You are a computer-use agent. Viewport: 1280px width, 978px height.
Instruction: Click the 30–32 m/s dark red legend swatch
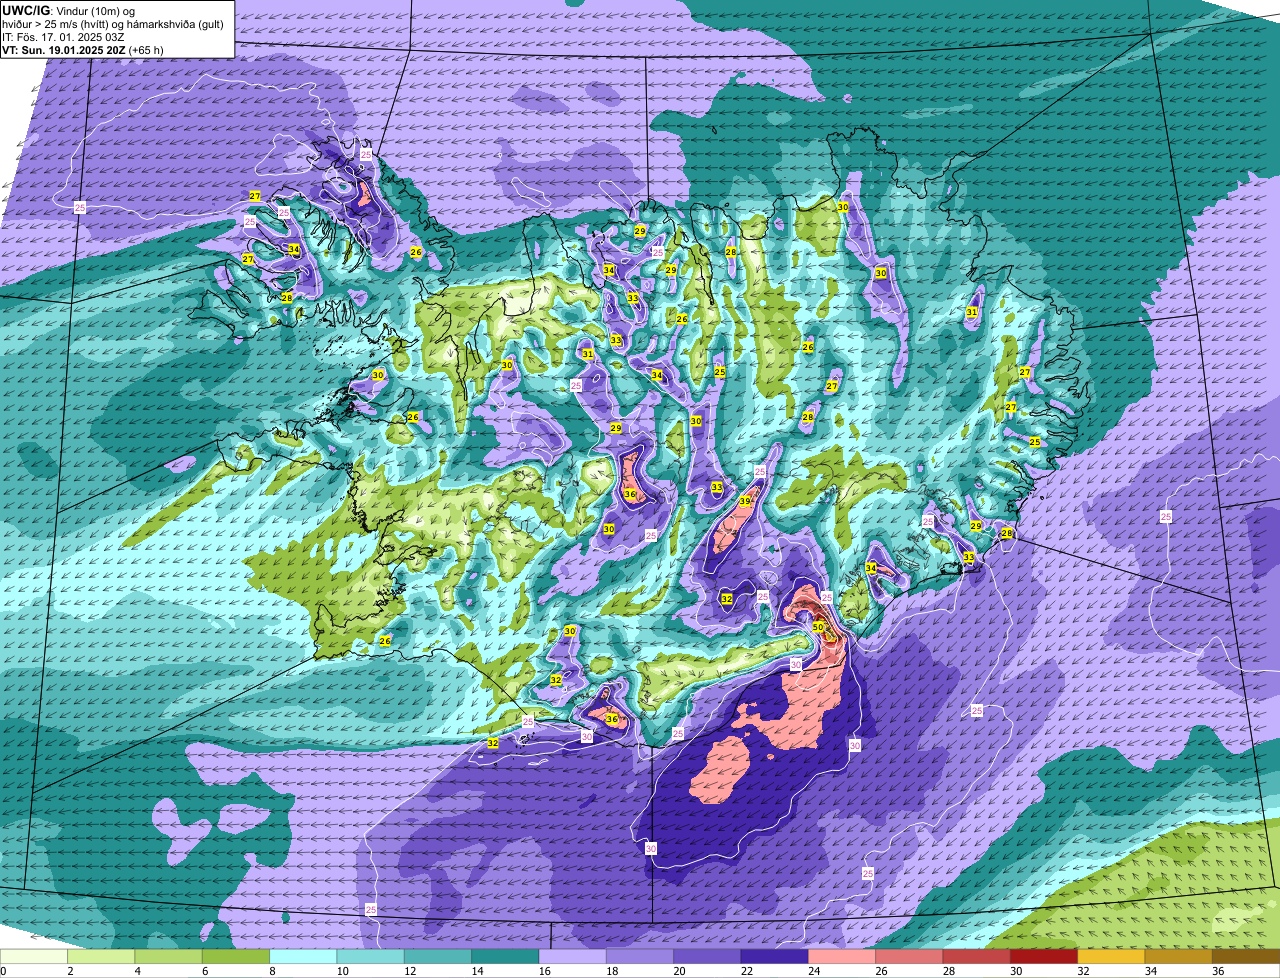coord(1043,956)
